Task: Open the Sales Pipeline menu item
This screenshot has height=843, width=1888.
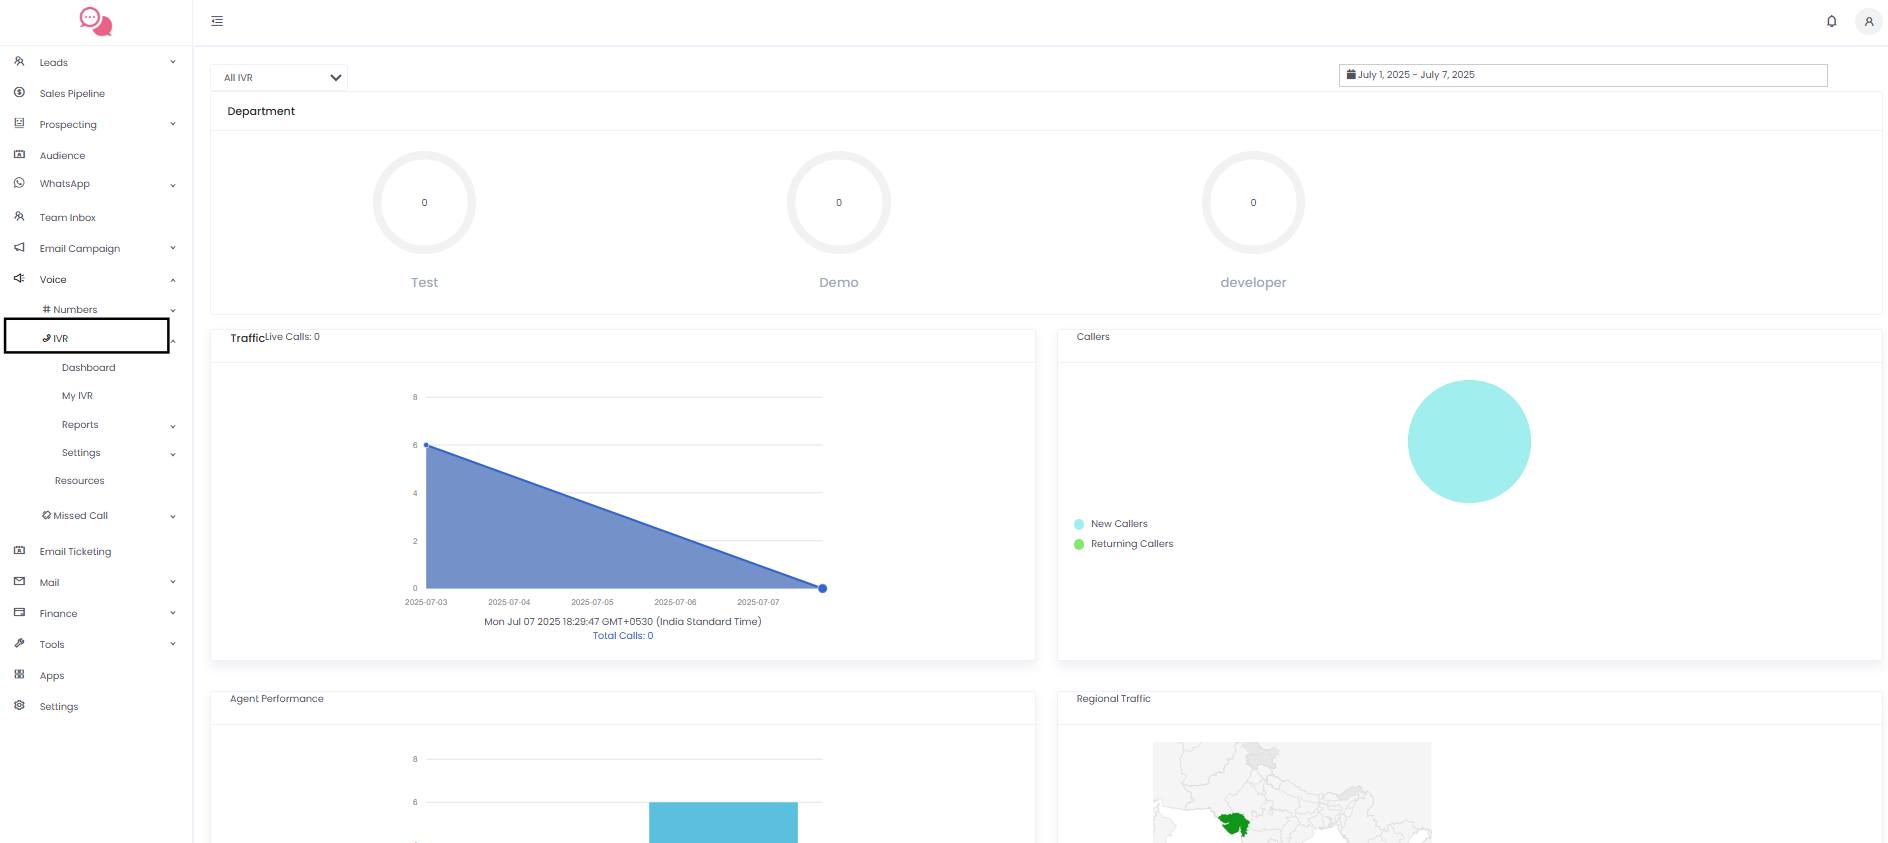Action: click(72, 94)
